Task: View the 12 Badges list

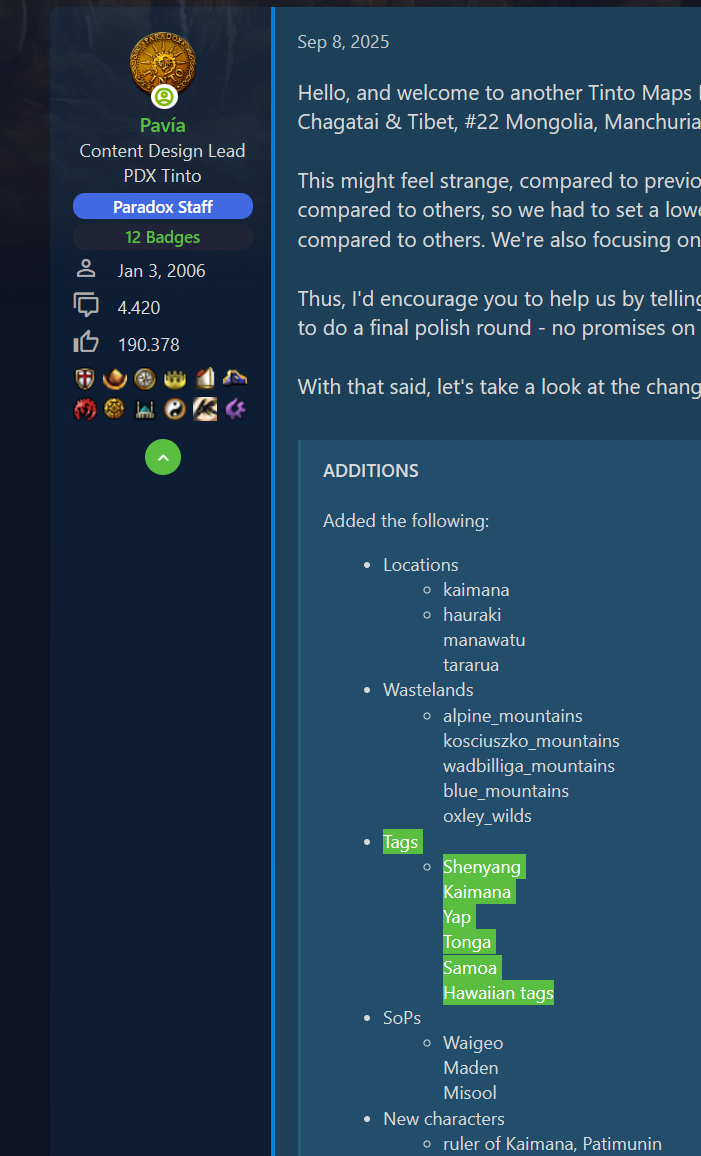Action: (x=163, y=237)
